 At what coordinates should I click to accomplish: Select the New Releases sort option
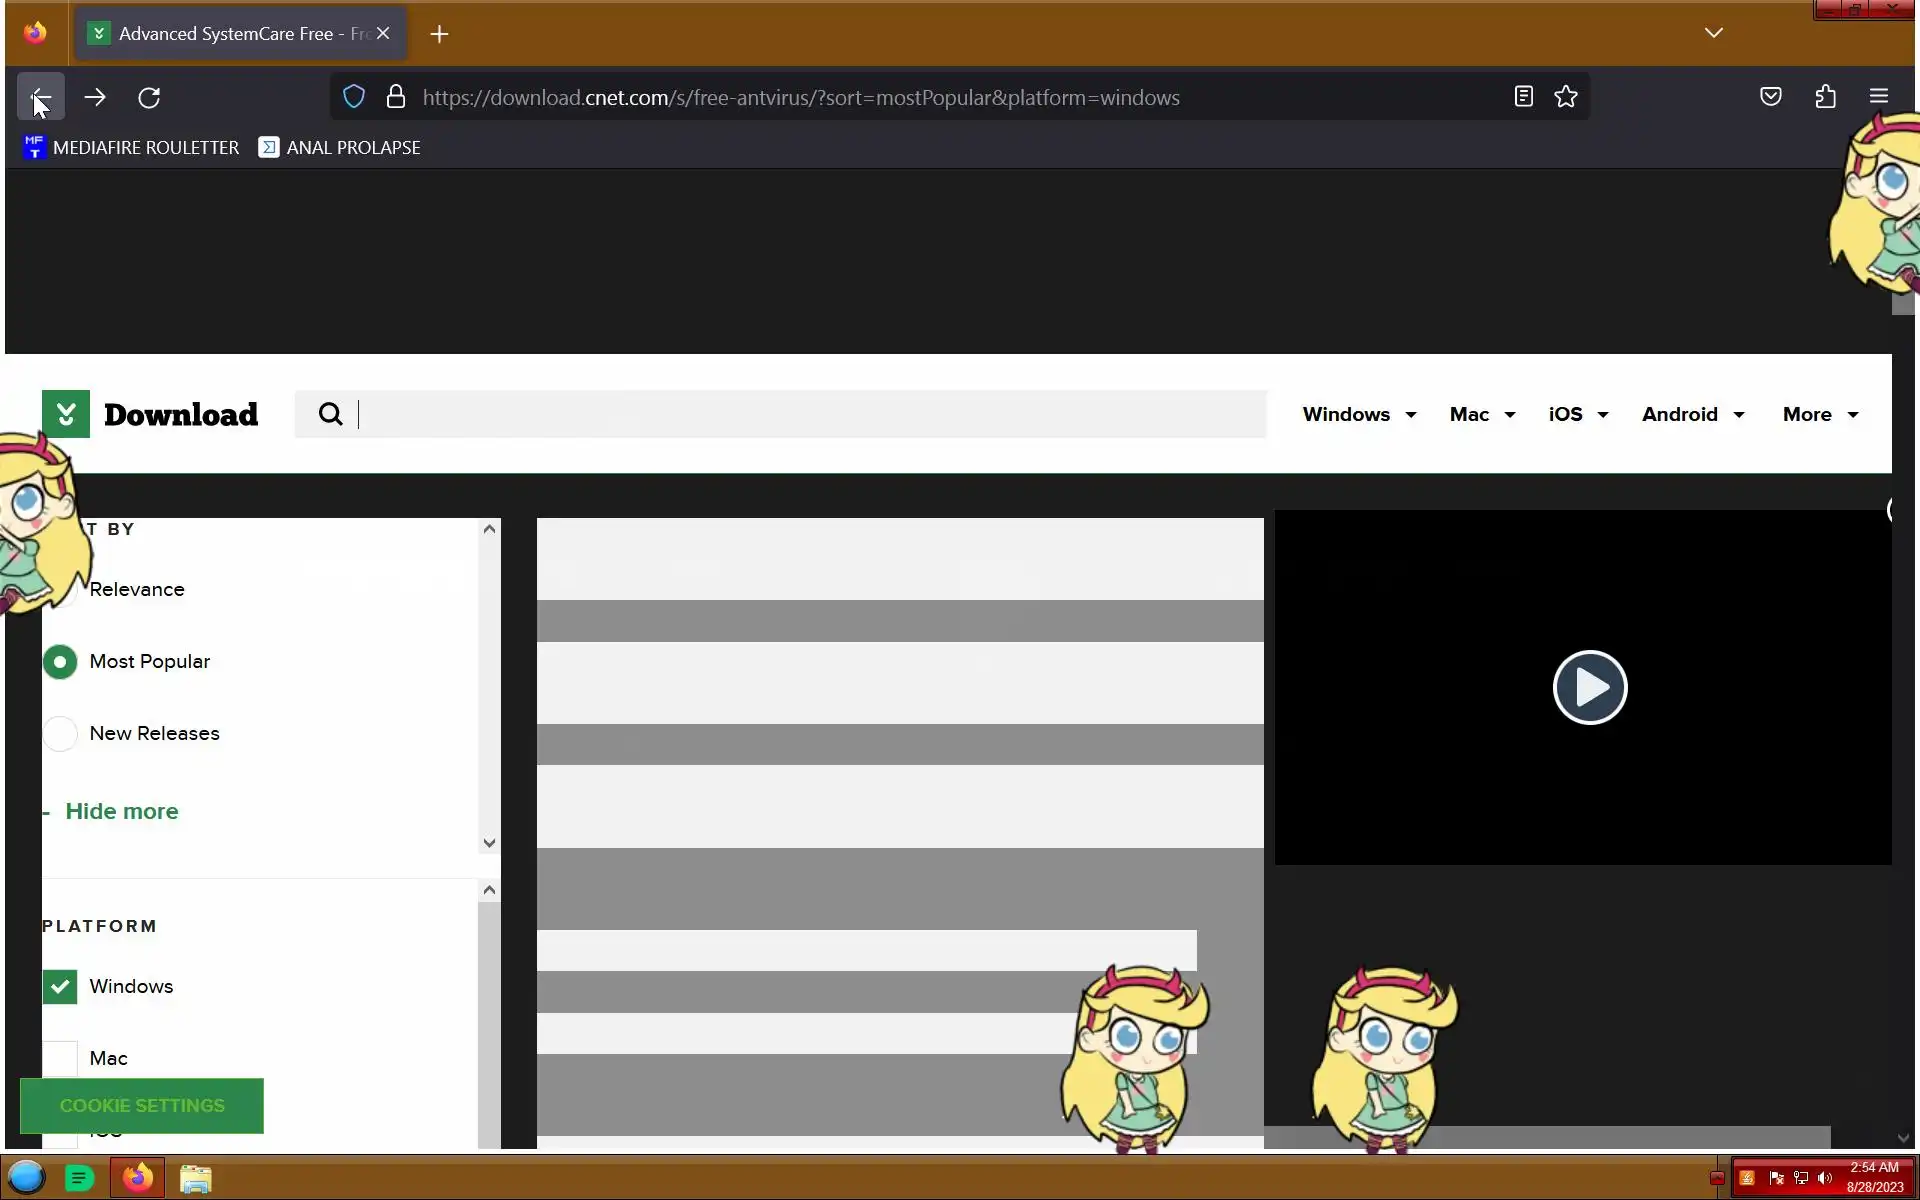(x=60, y=734)
